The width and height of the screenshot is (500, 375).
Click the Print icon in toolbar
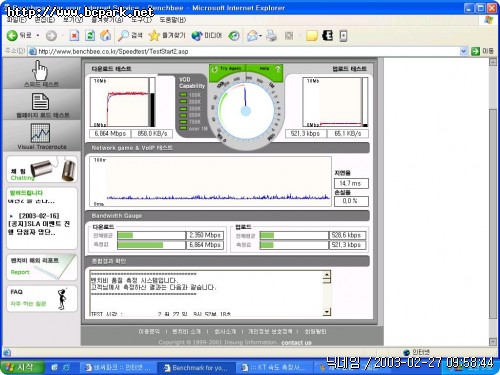[x=272, y=35]
